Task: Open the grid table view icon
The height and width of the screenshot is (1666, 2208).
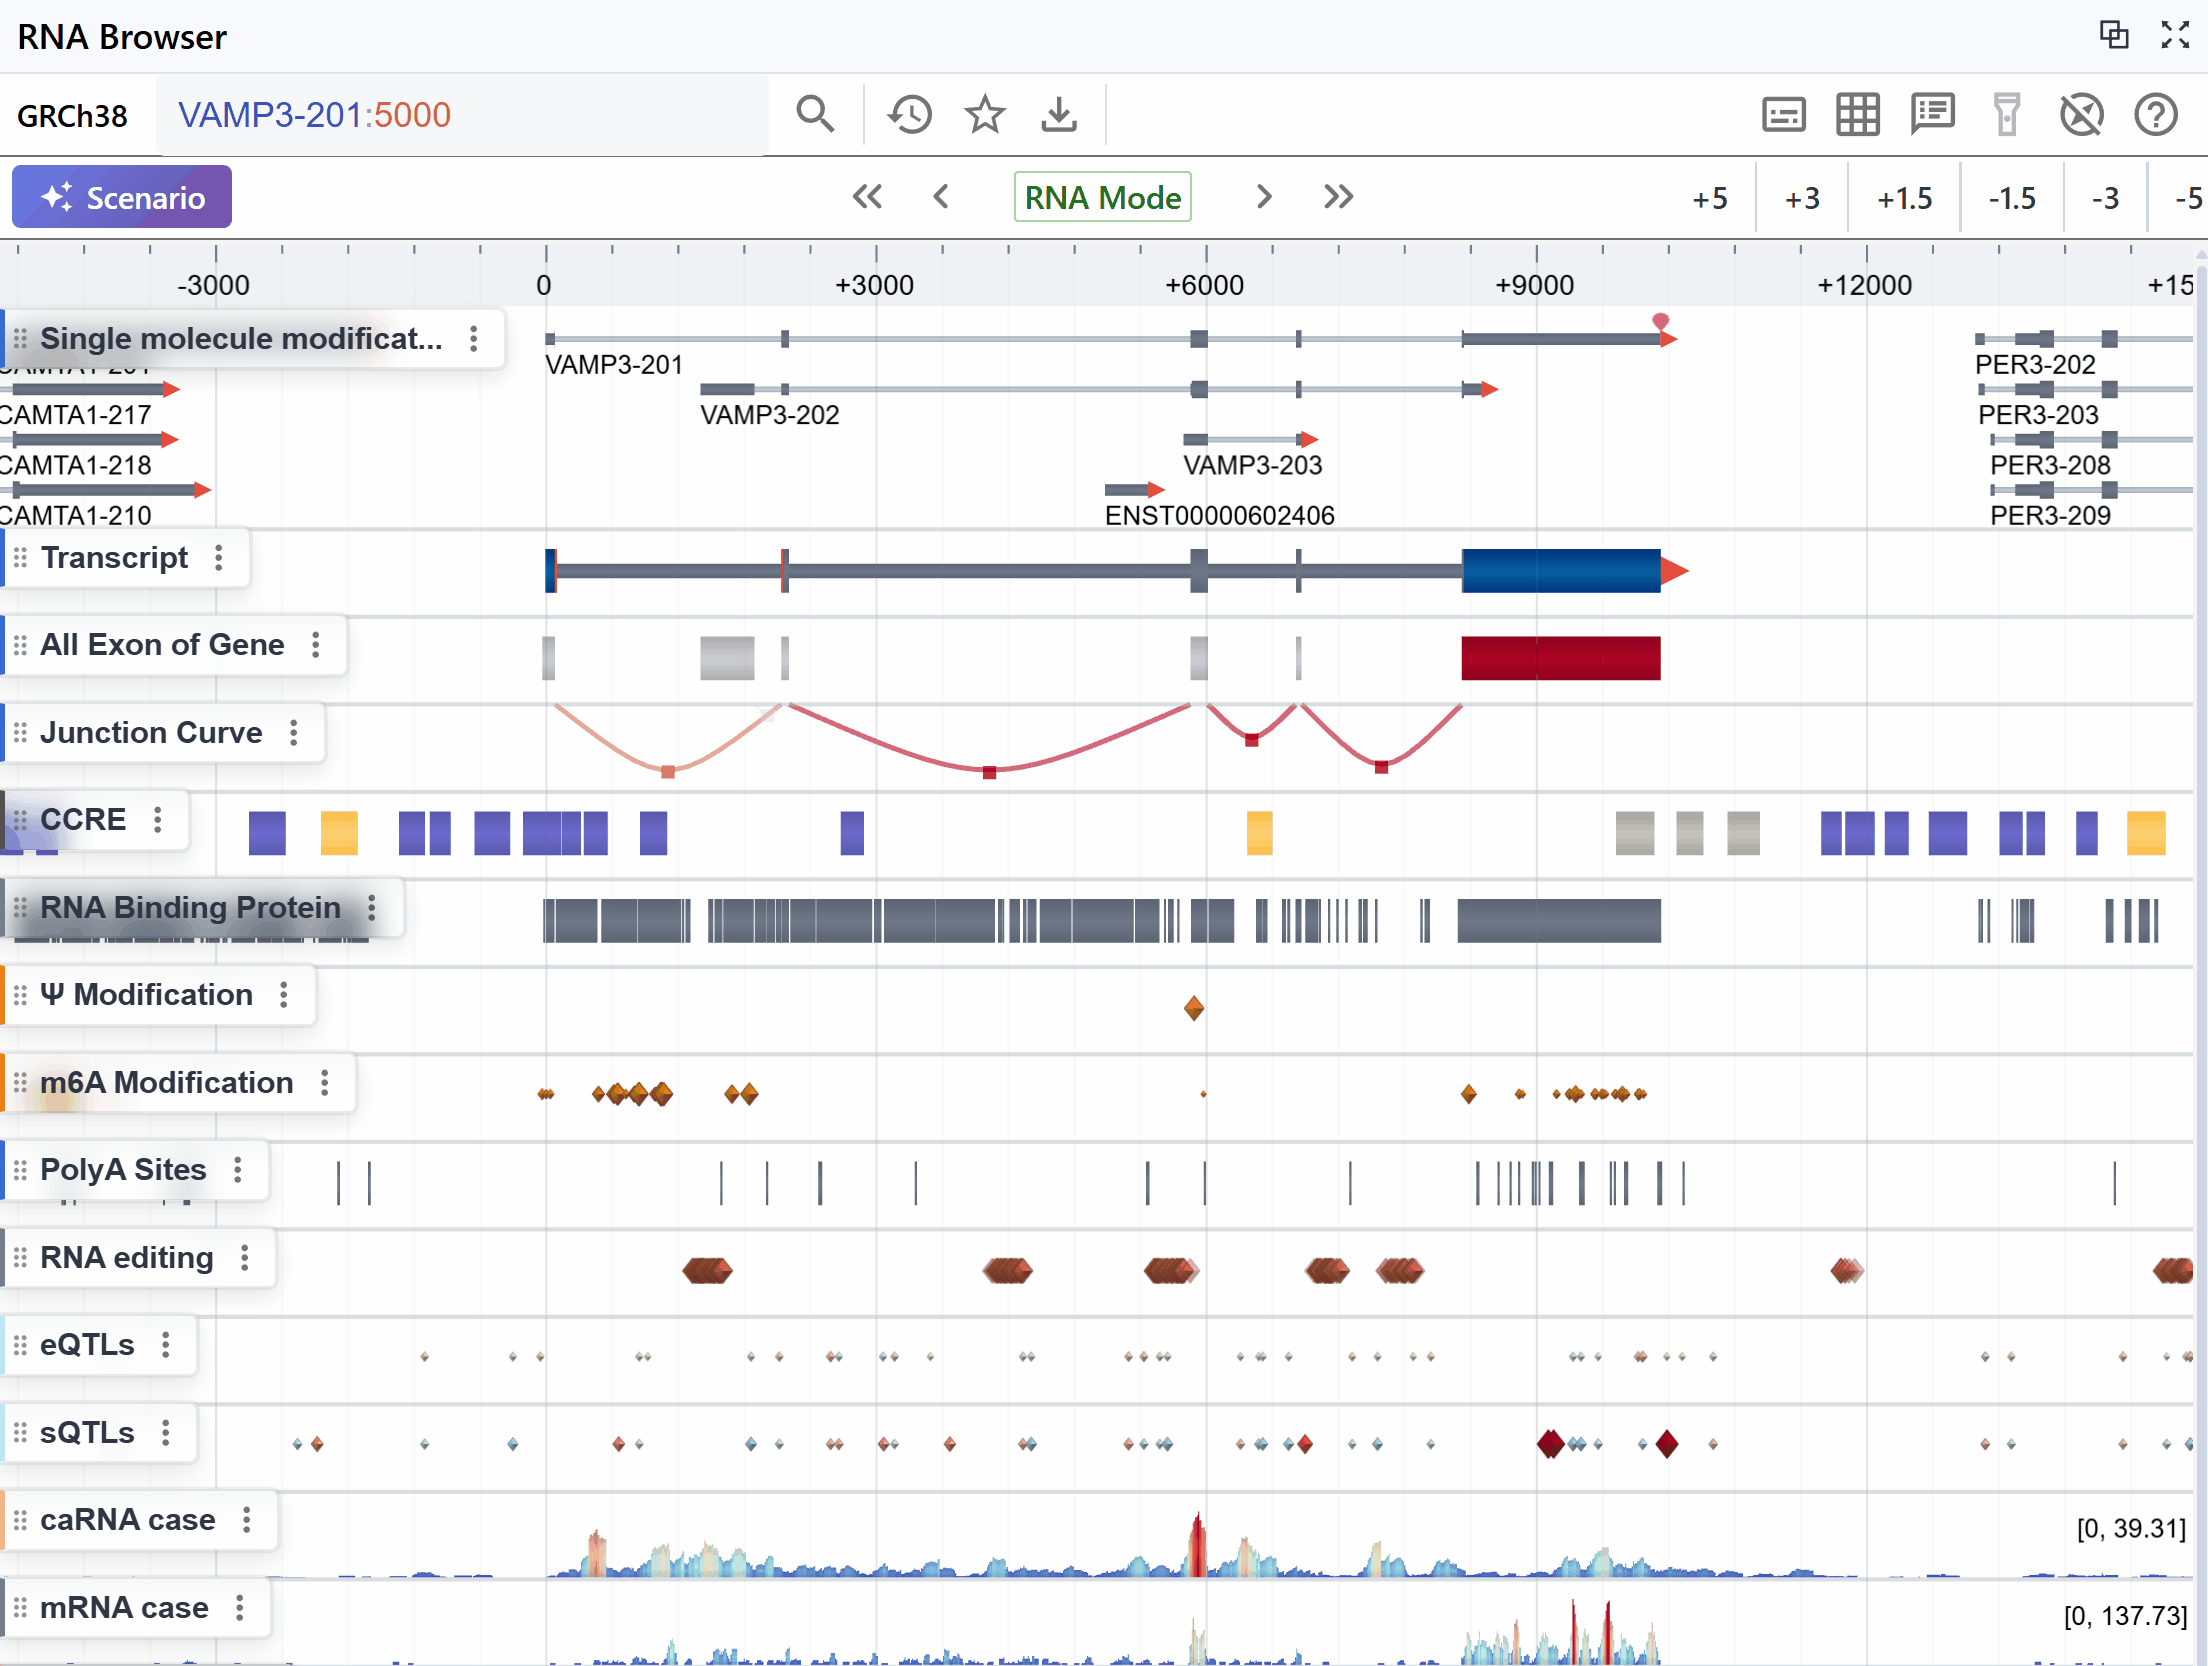Action: coord(1857,114)
